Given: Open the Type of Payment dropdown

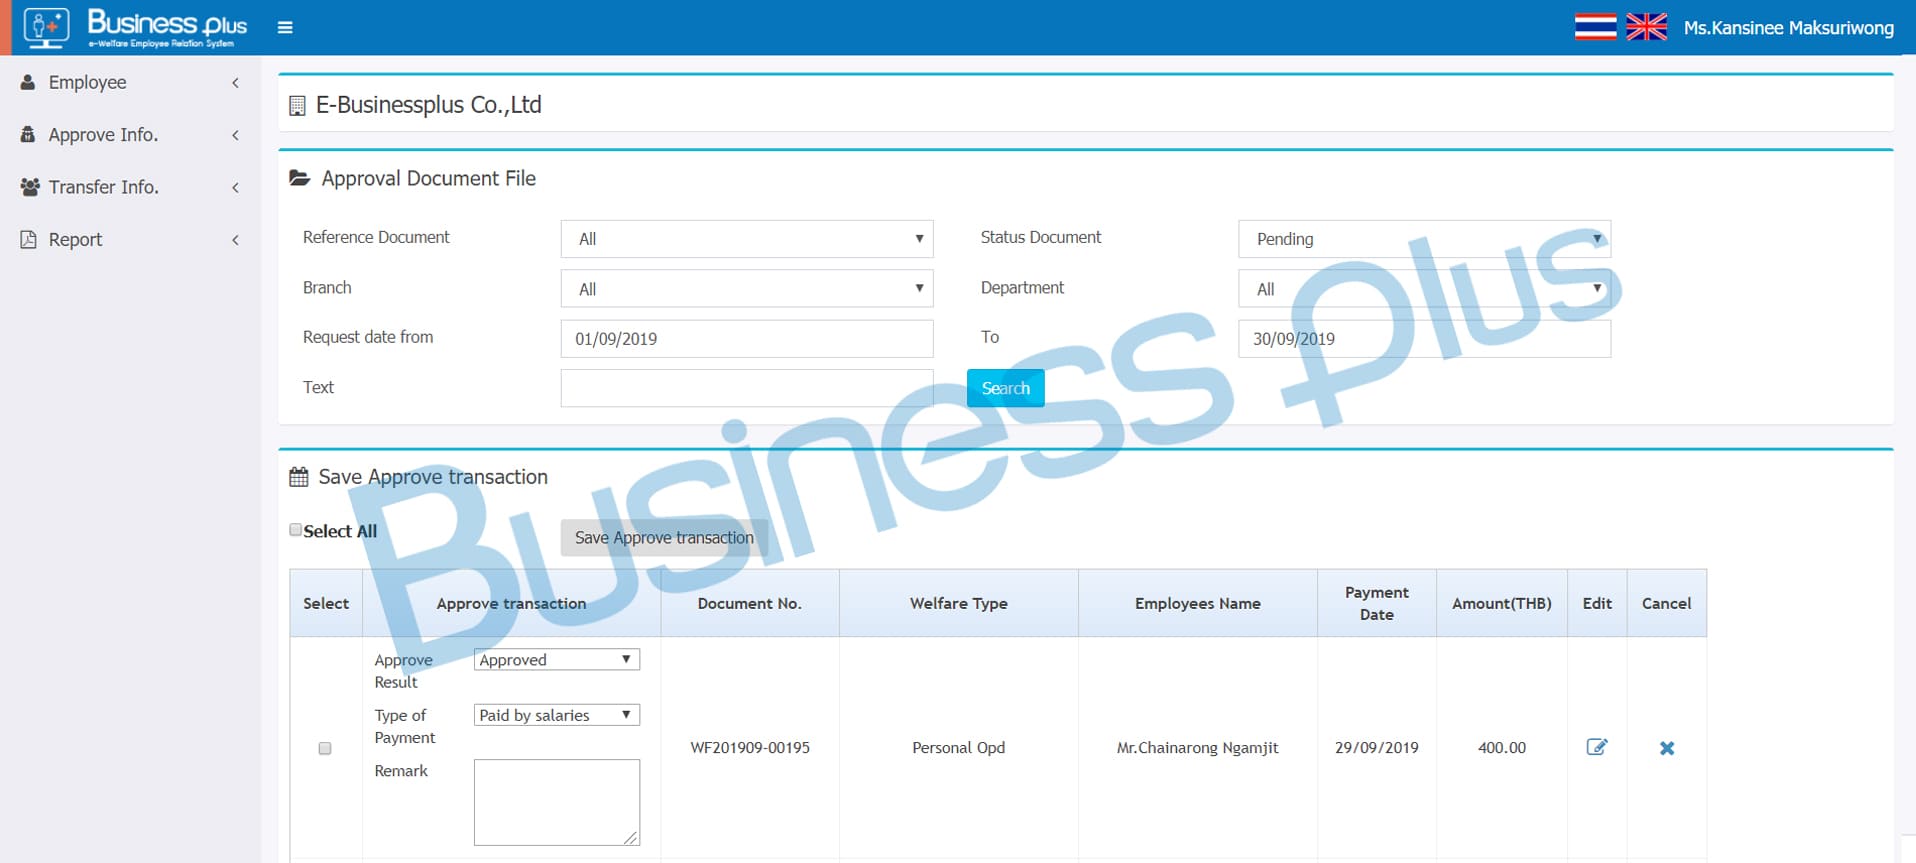Looking at the screenshot, I should point(557,715).
